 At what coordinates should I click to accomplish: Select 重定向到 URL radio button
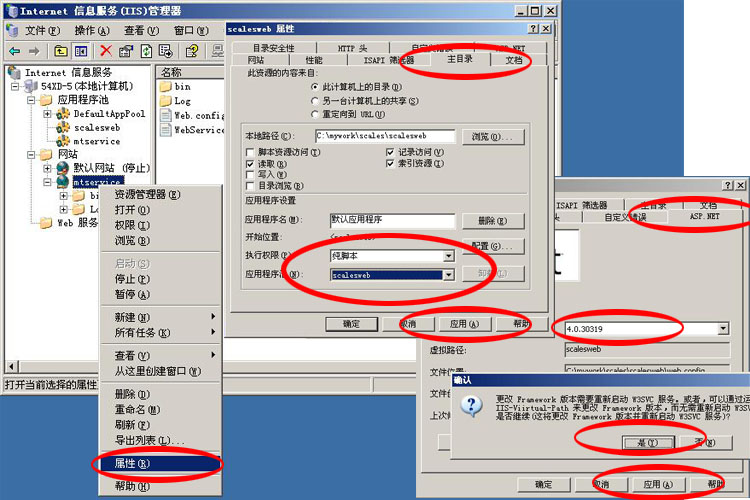coord(314,114)
